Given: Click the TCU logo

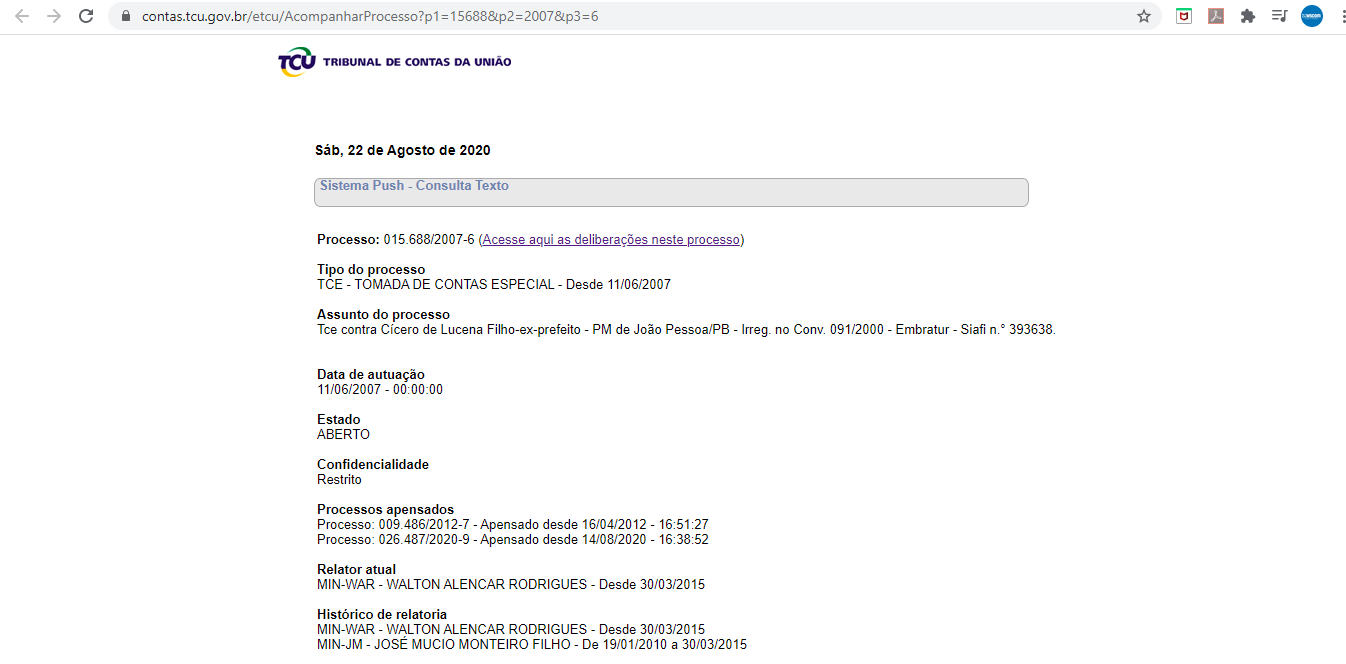Looking at the screenshot, I should click(x=297, y=62).
